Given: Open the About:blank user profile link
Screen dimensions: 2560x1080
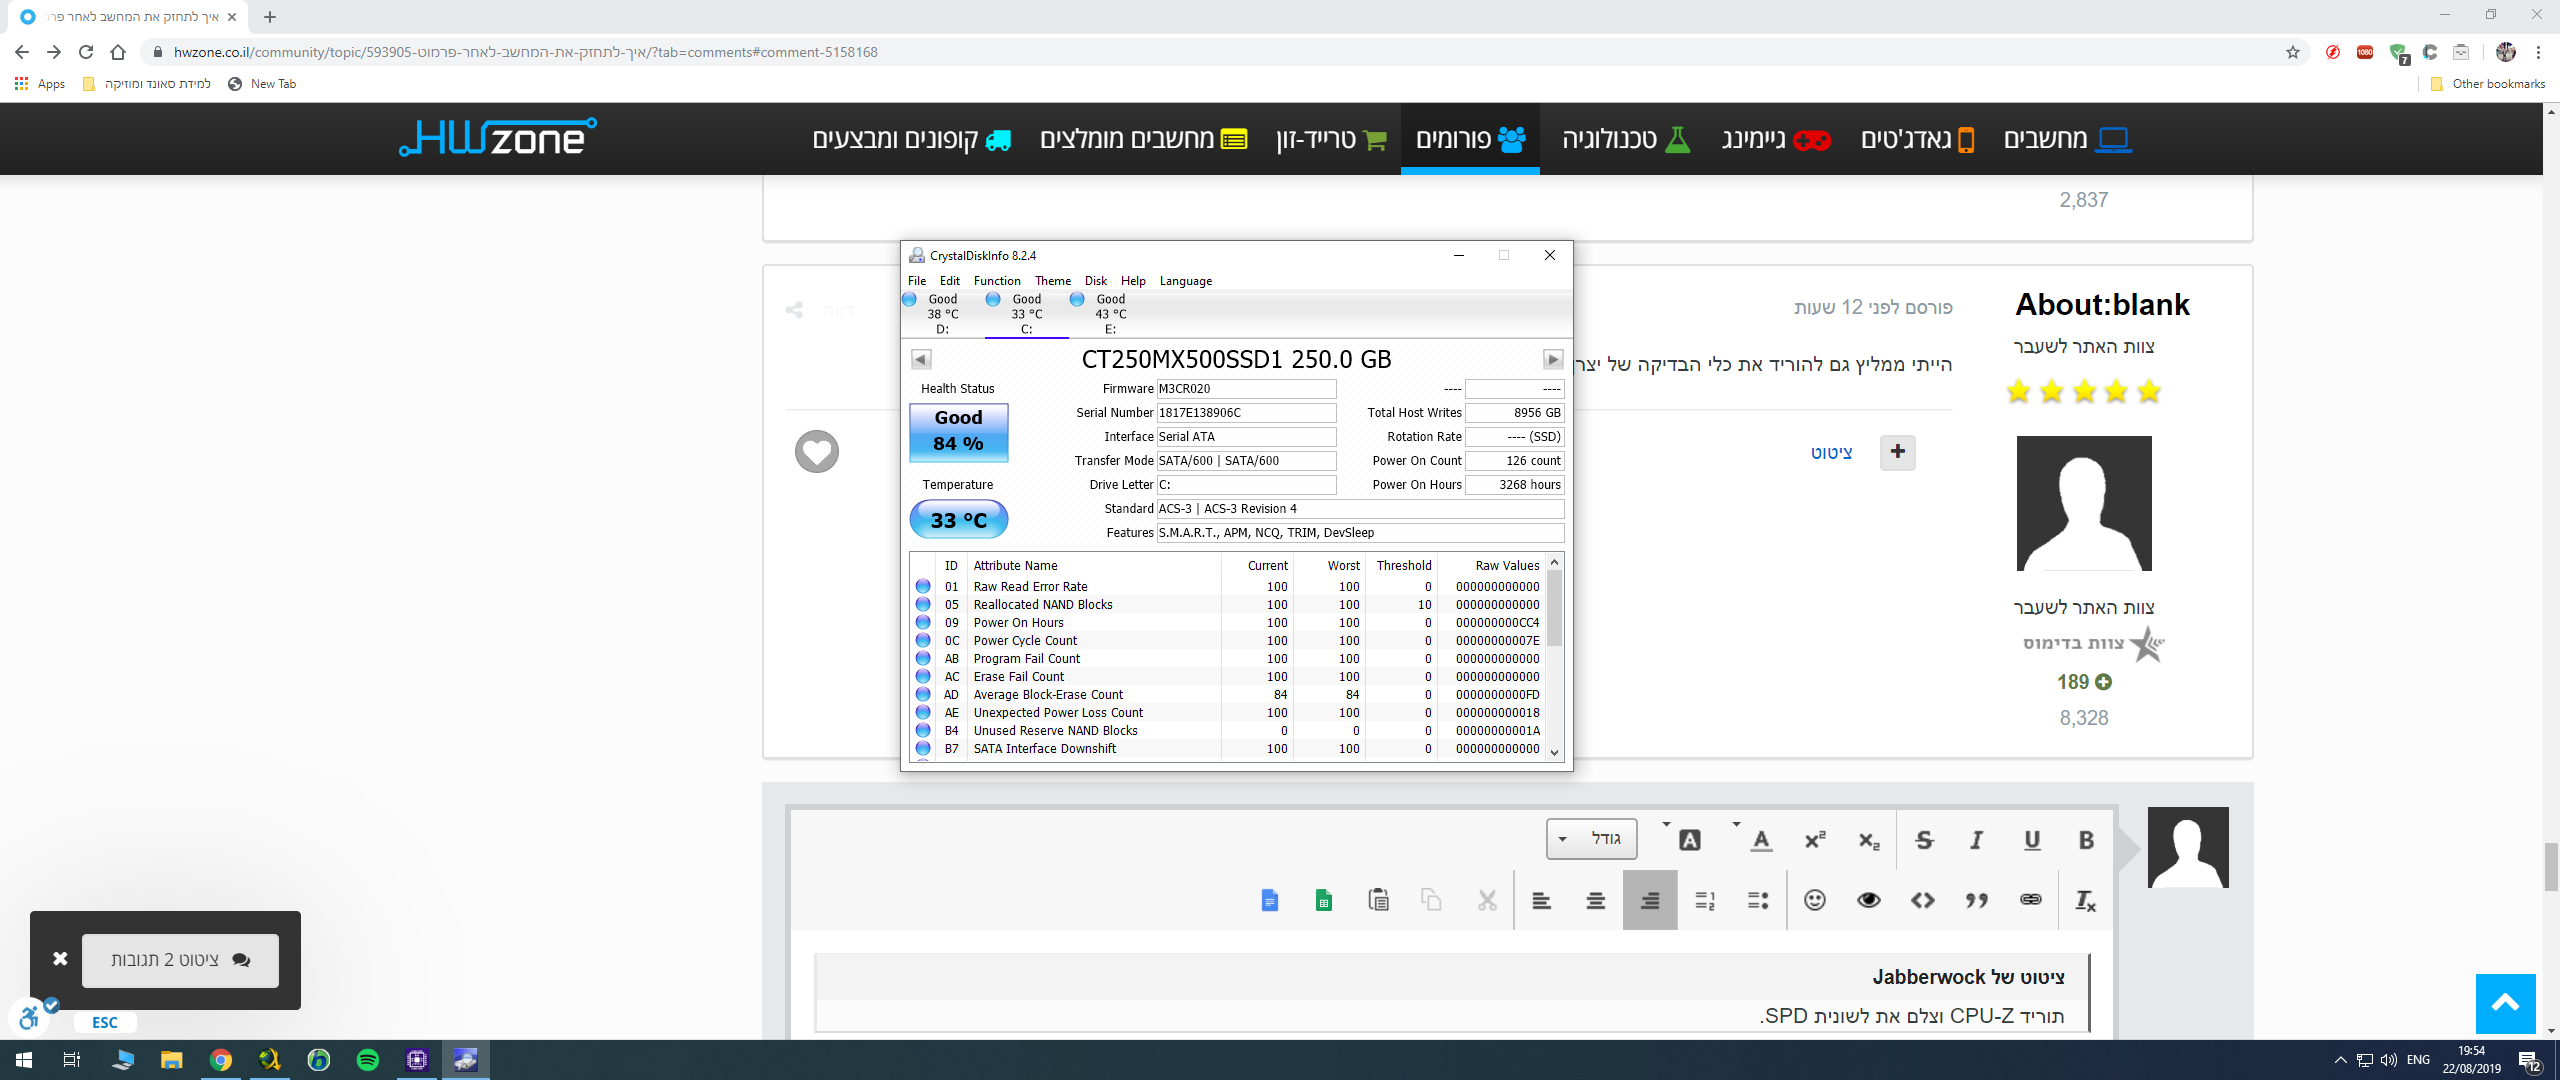Looking at the screenshot, I should click(x=2102, y=304).
